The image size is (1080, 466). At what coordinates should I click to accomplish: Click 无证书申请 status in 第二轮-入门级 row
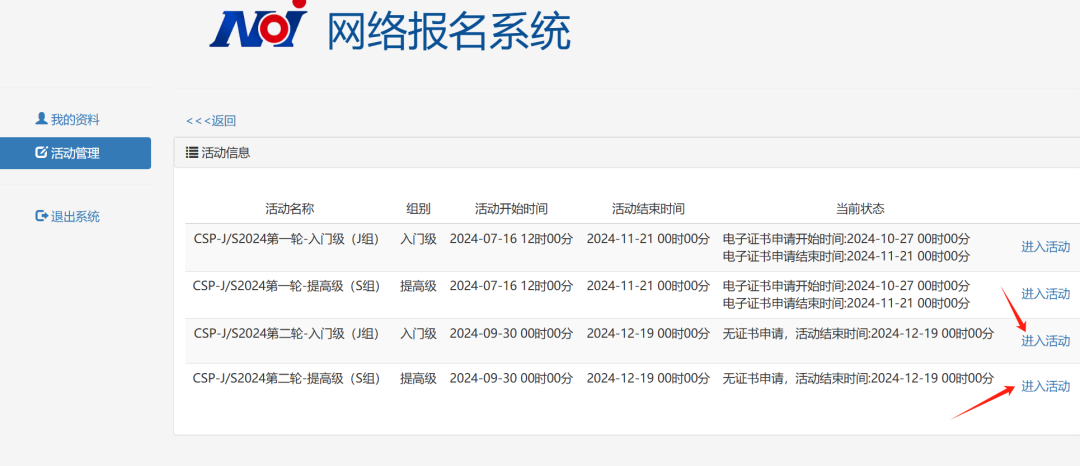(x=858, y=334)
